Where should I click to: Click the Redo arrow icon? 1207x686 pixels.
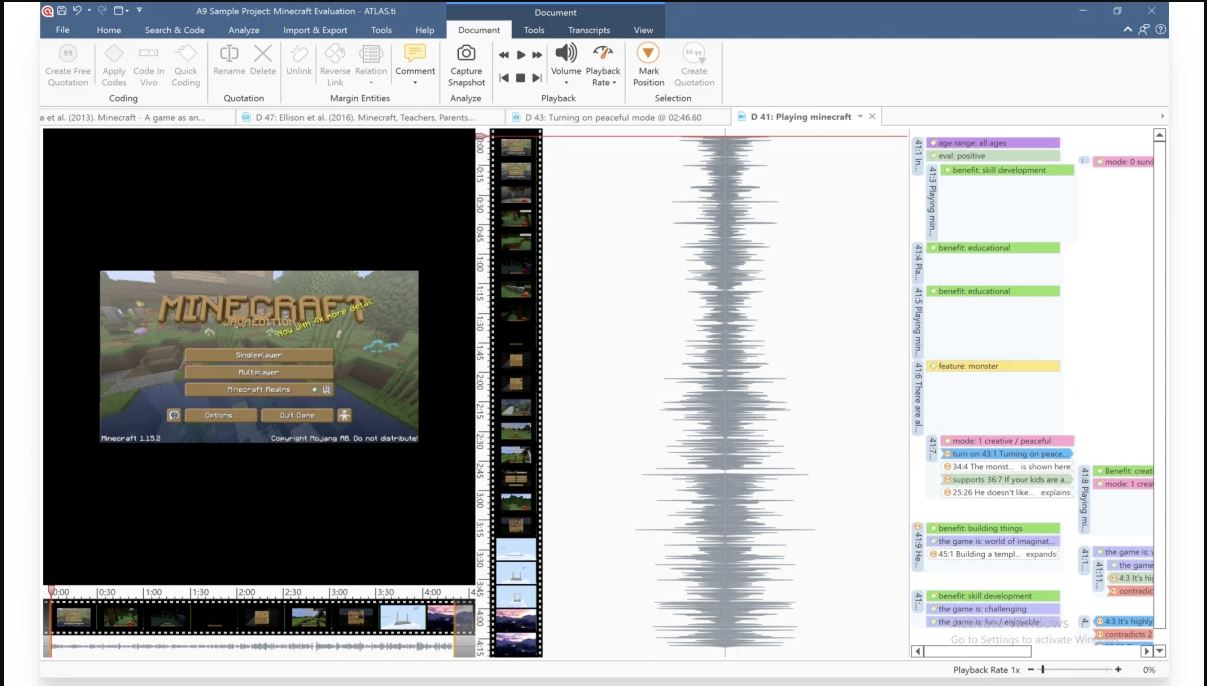point(103,12)
